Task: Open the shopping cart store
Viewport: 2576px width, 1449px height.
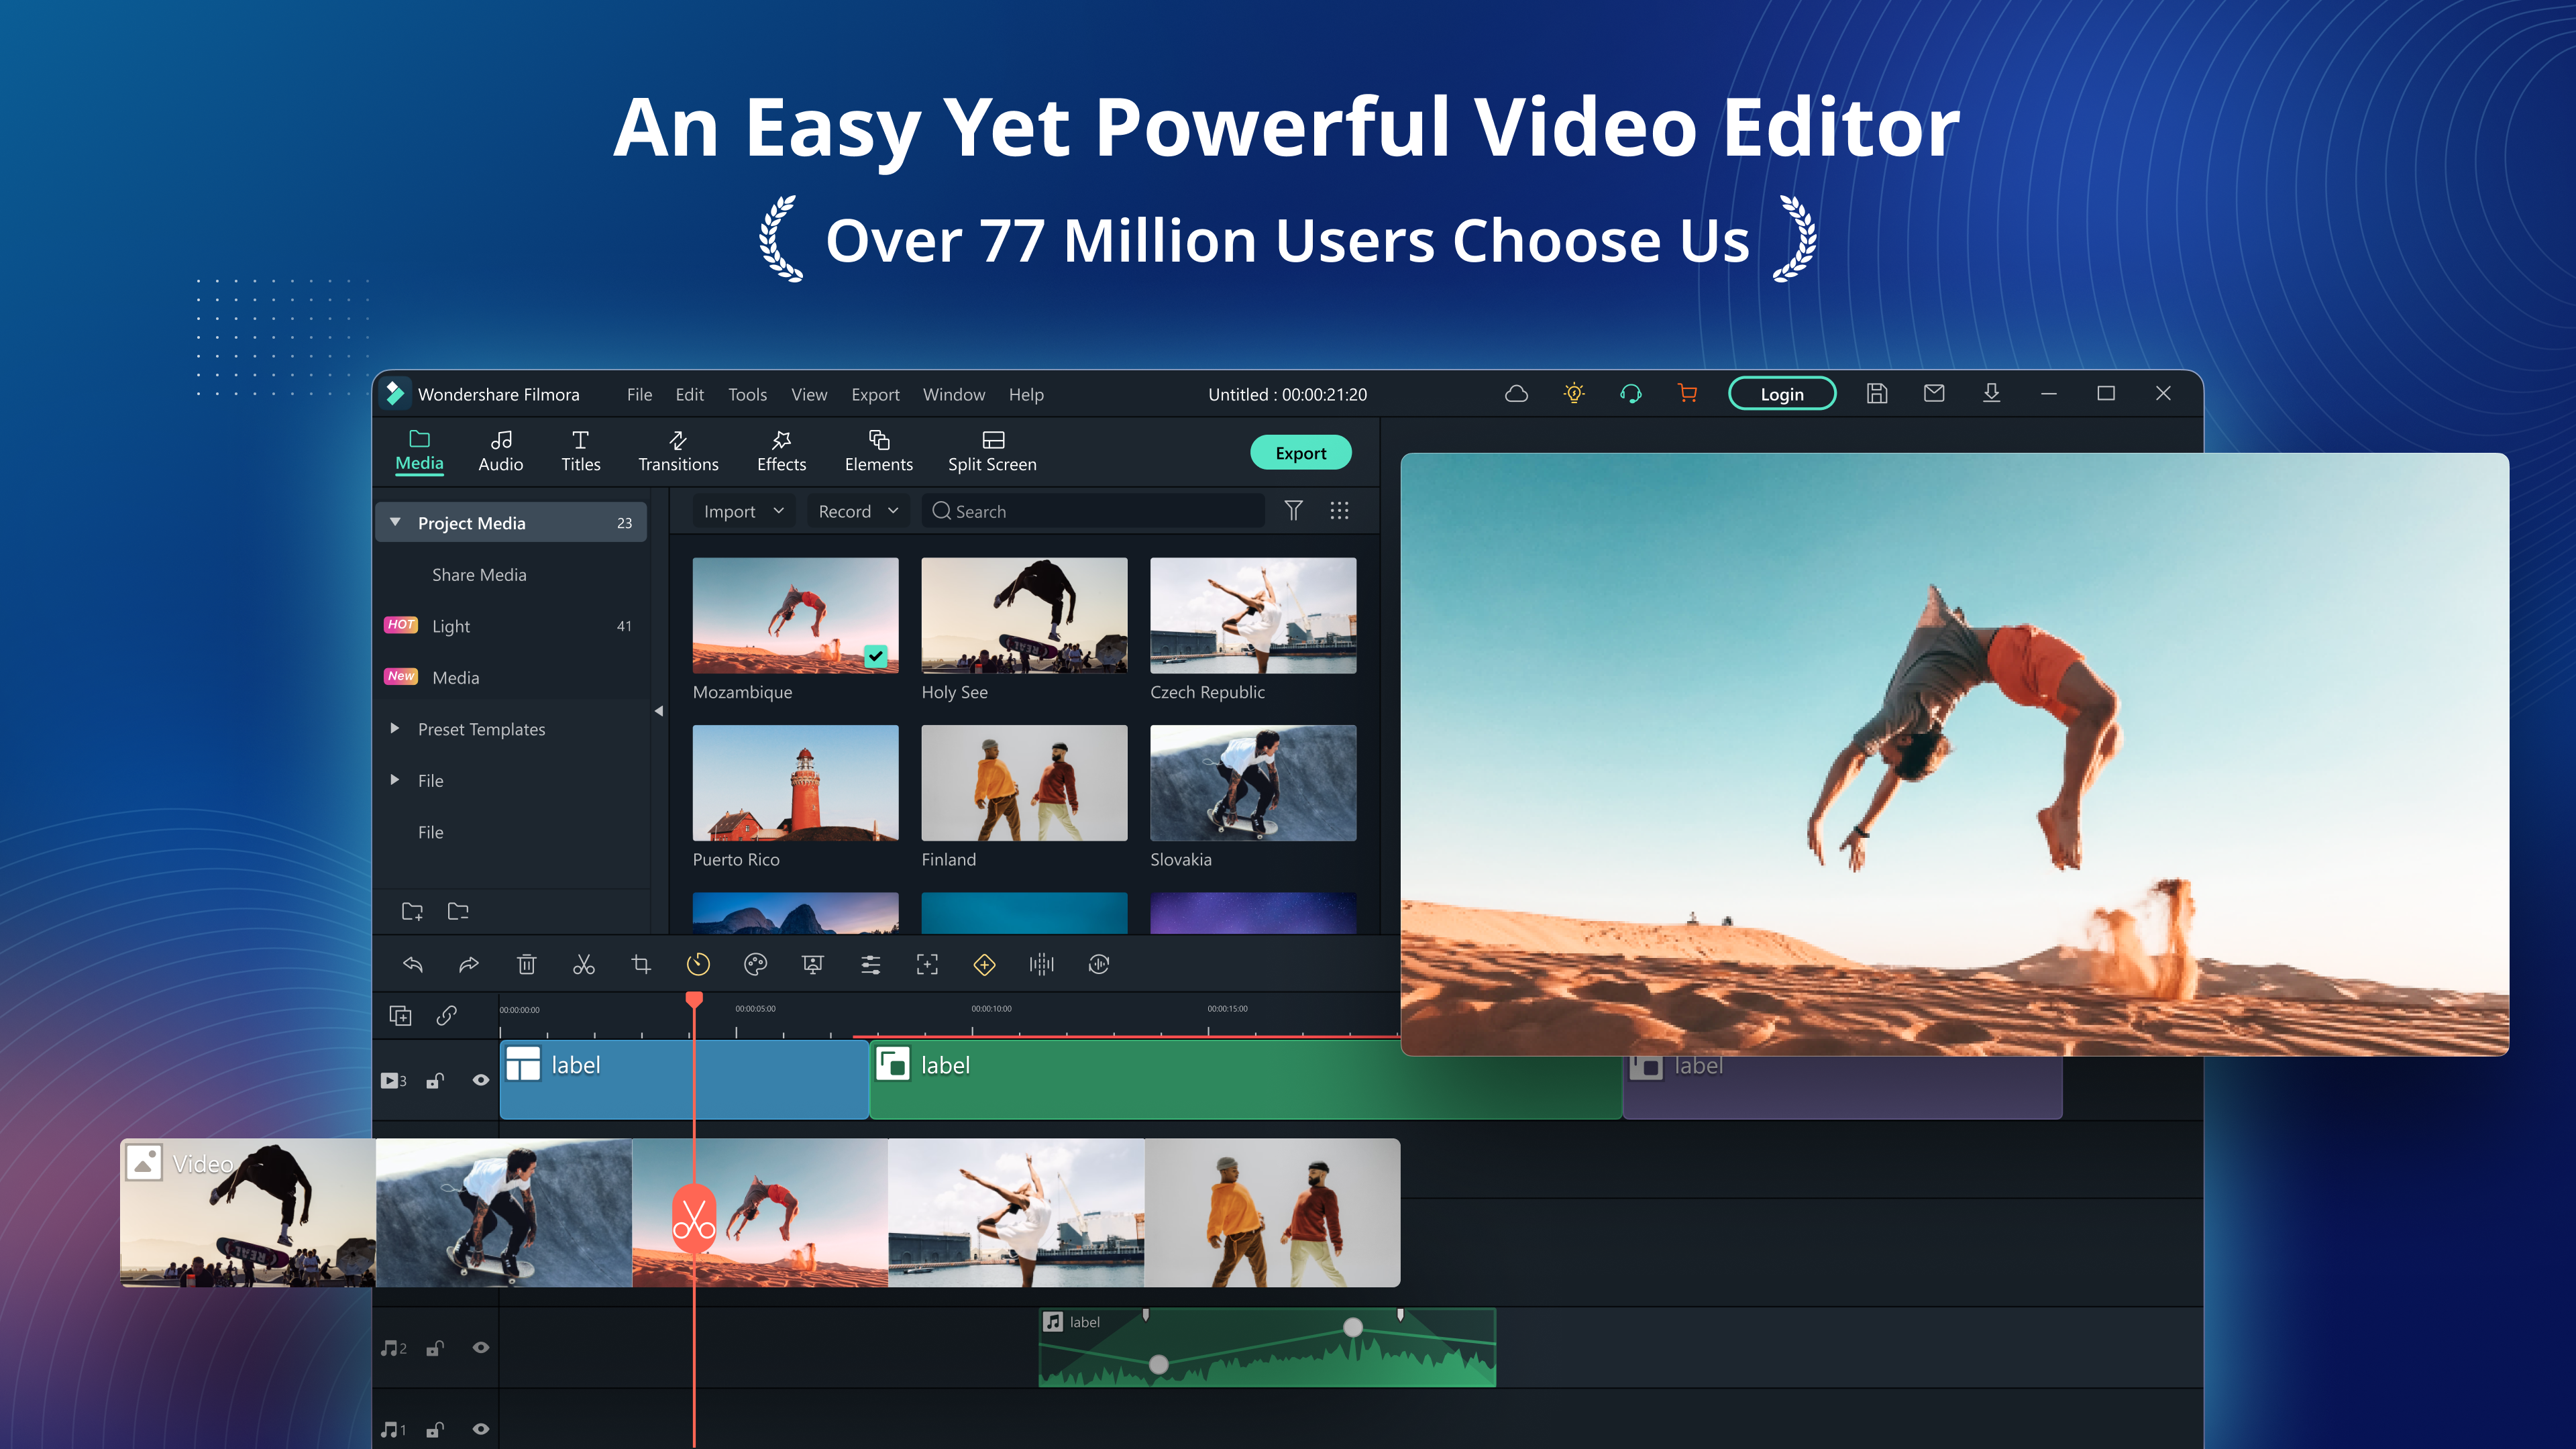Action: tap(1687, 394)
